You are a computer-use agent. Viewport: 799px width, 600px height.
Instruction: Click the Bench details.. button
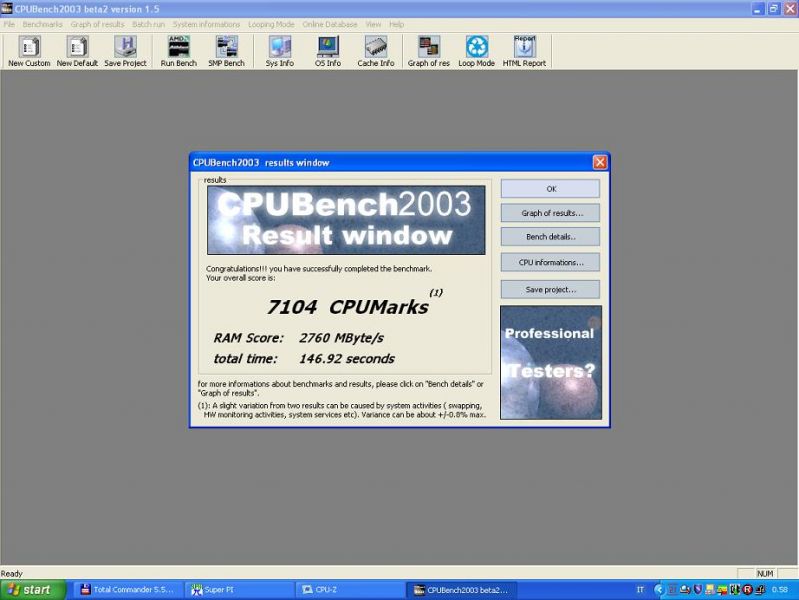point(550,237)
